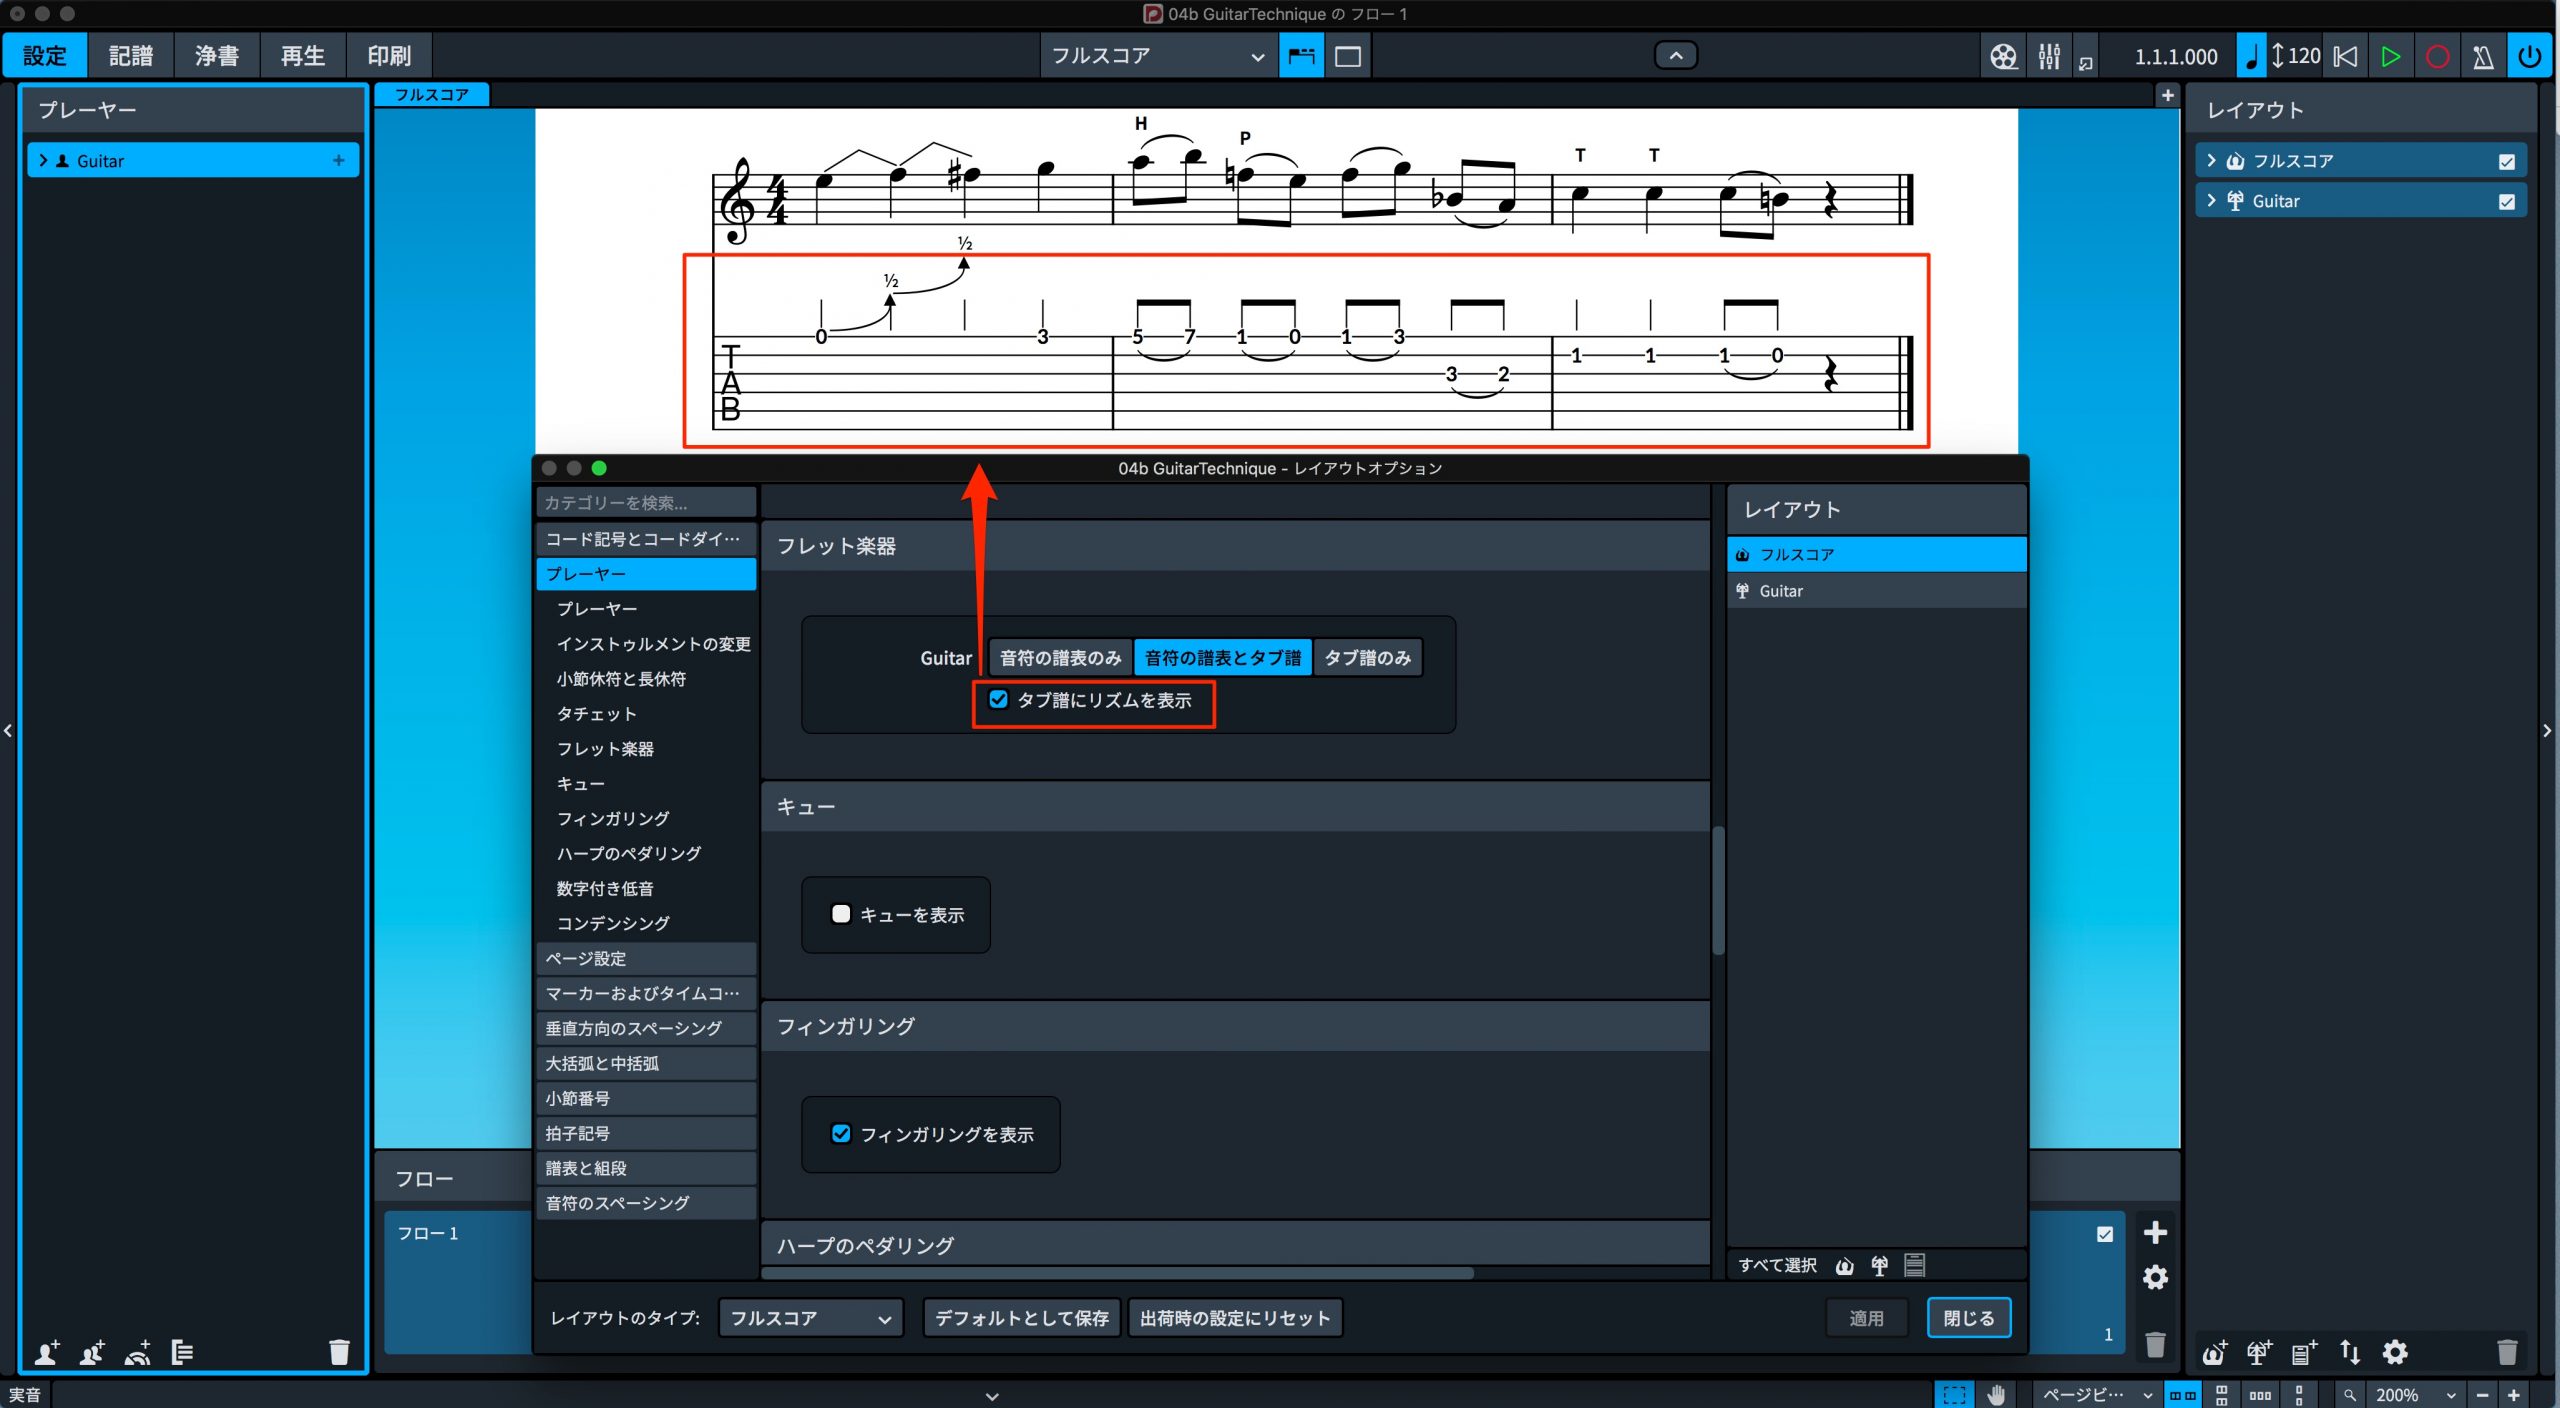Image resolution: width=2560 pixels, height=1408 pixels.
Task: Toggle Guitar layout checkbox in layouts panel
Action: pos(2506,201)
